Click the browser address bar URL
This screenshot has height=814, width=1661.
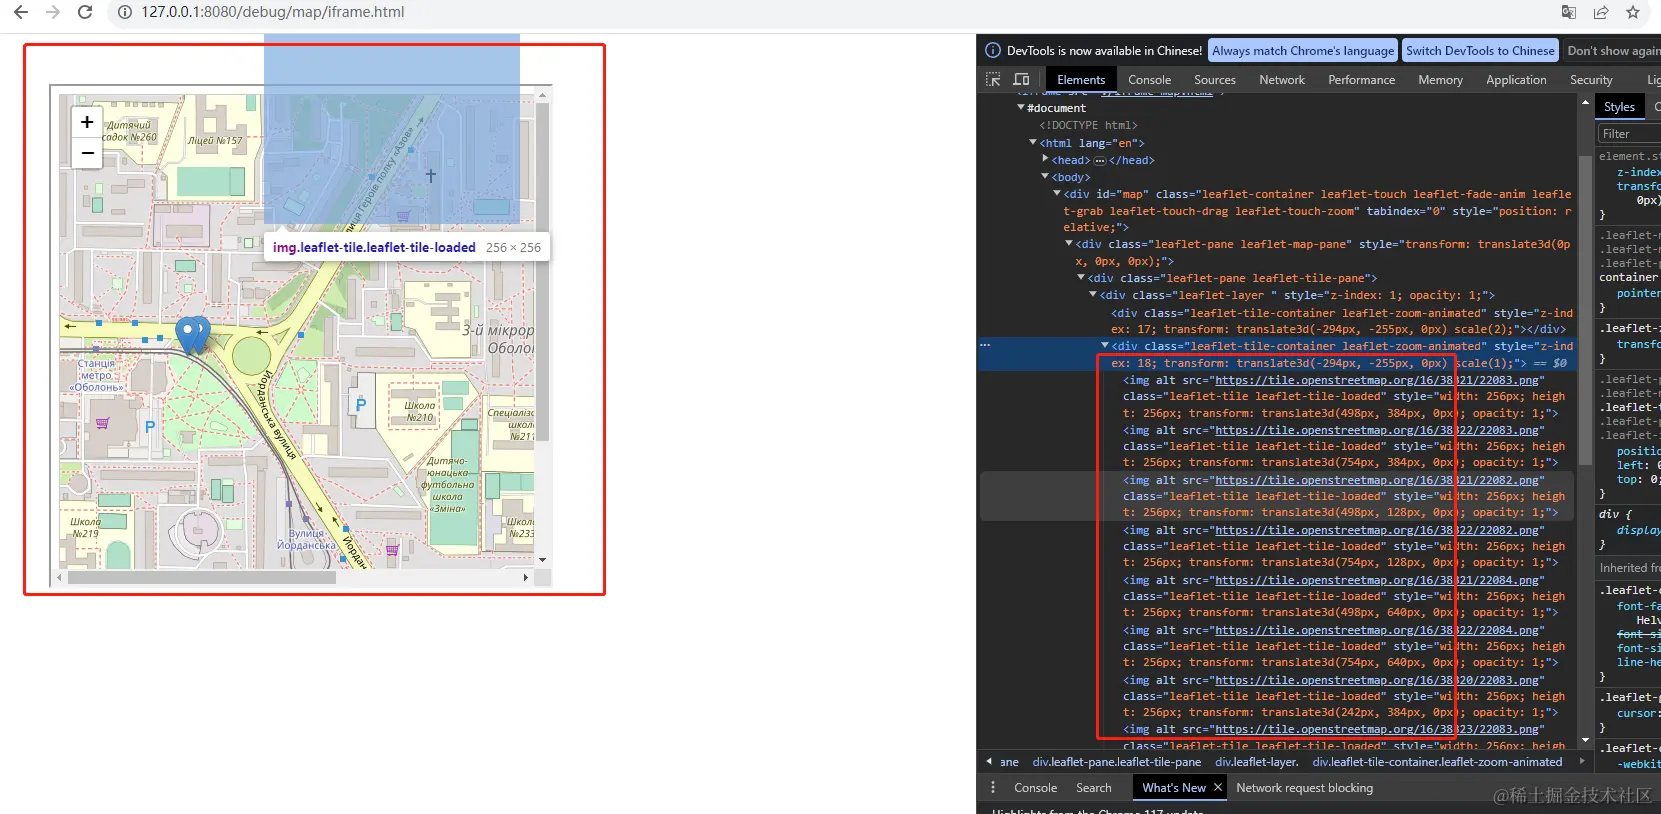coord(273,12)
